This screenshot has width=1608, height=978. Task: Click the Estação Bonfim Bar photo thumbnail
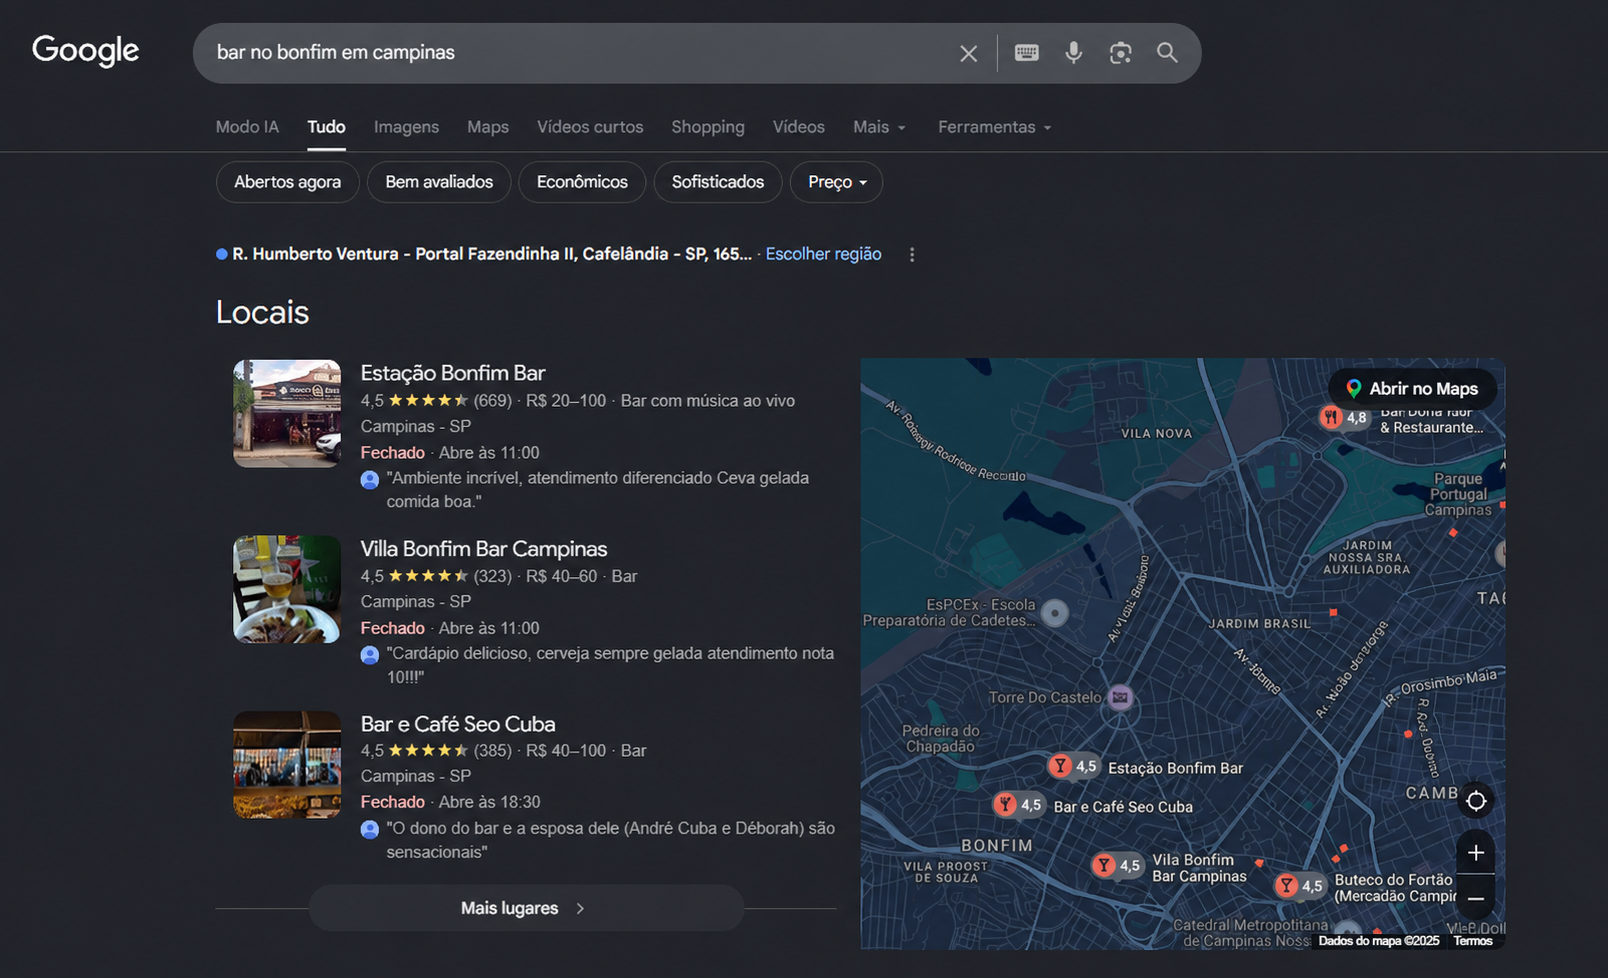coord(287,414)
